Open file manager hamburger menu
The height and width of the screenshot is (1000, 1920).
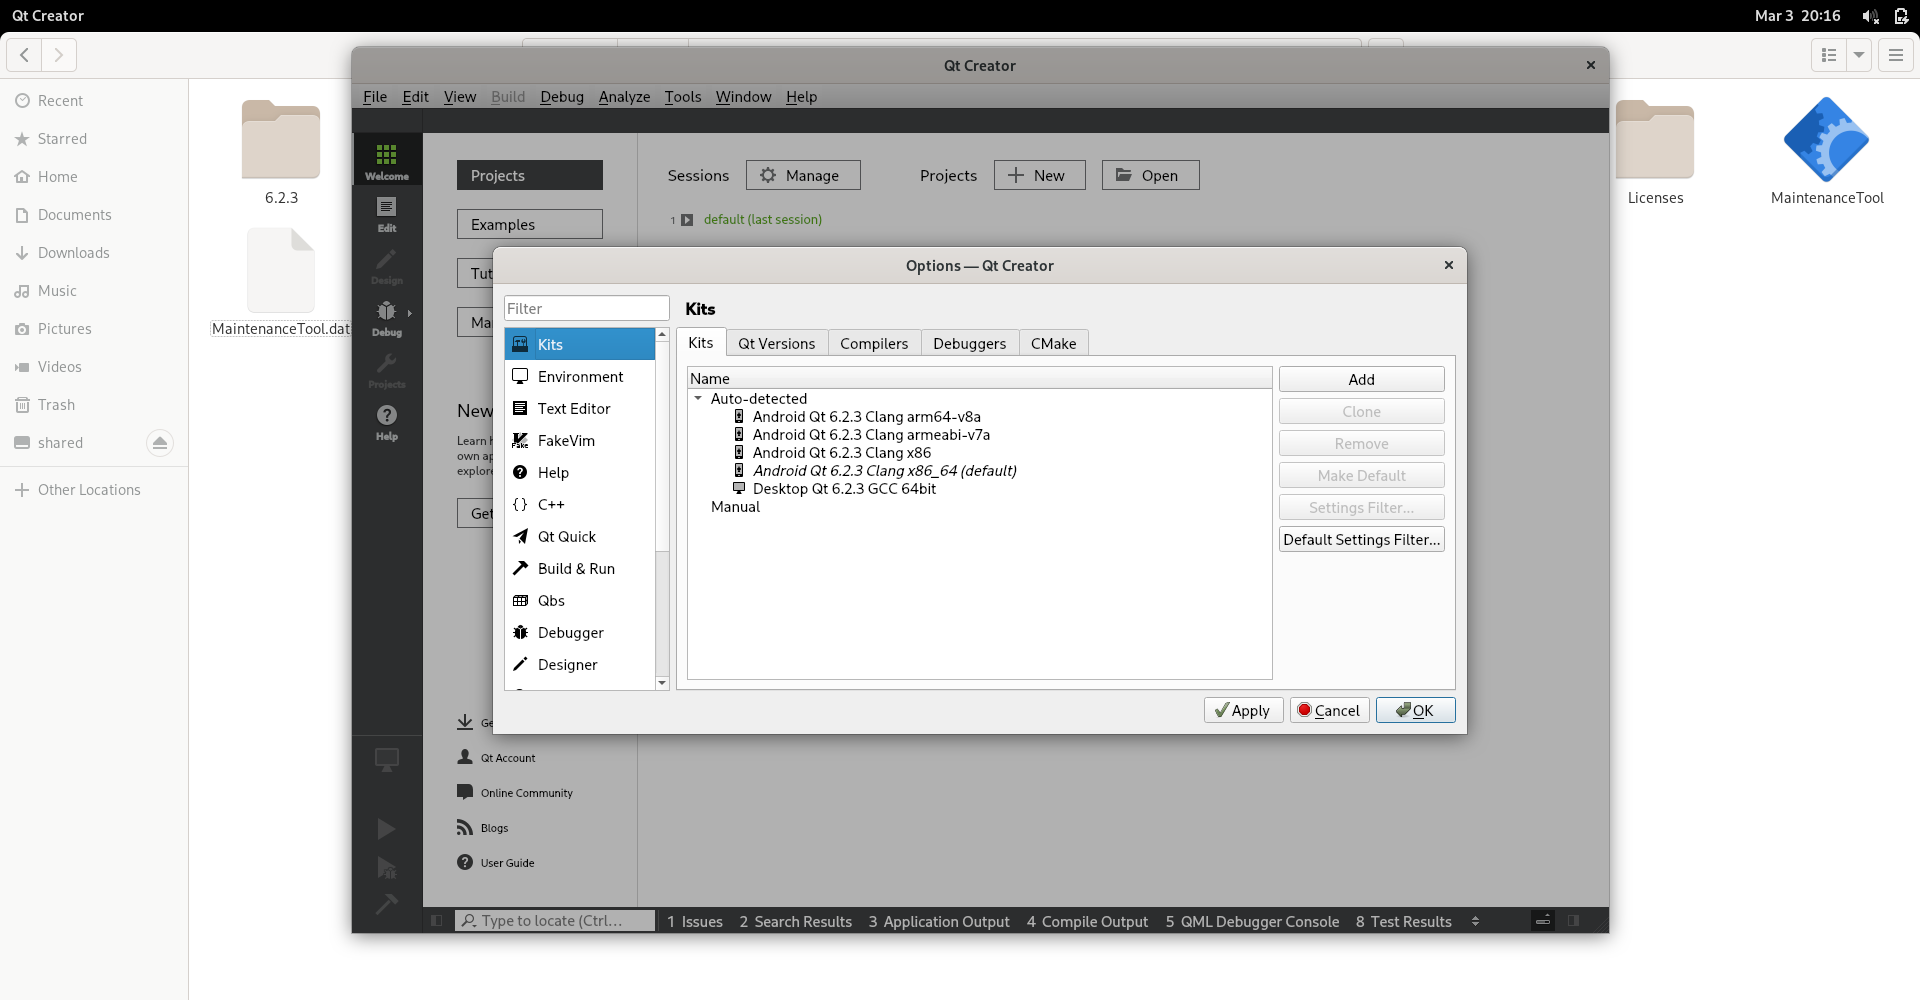pos(1895,55)
